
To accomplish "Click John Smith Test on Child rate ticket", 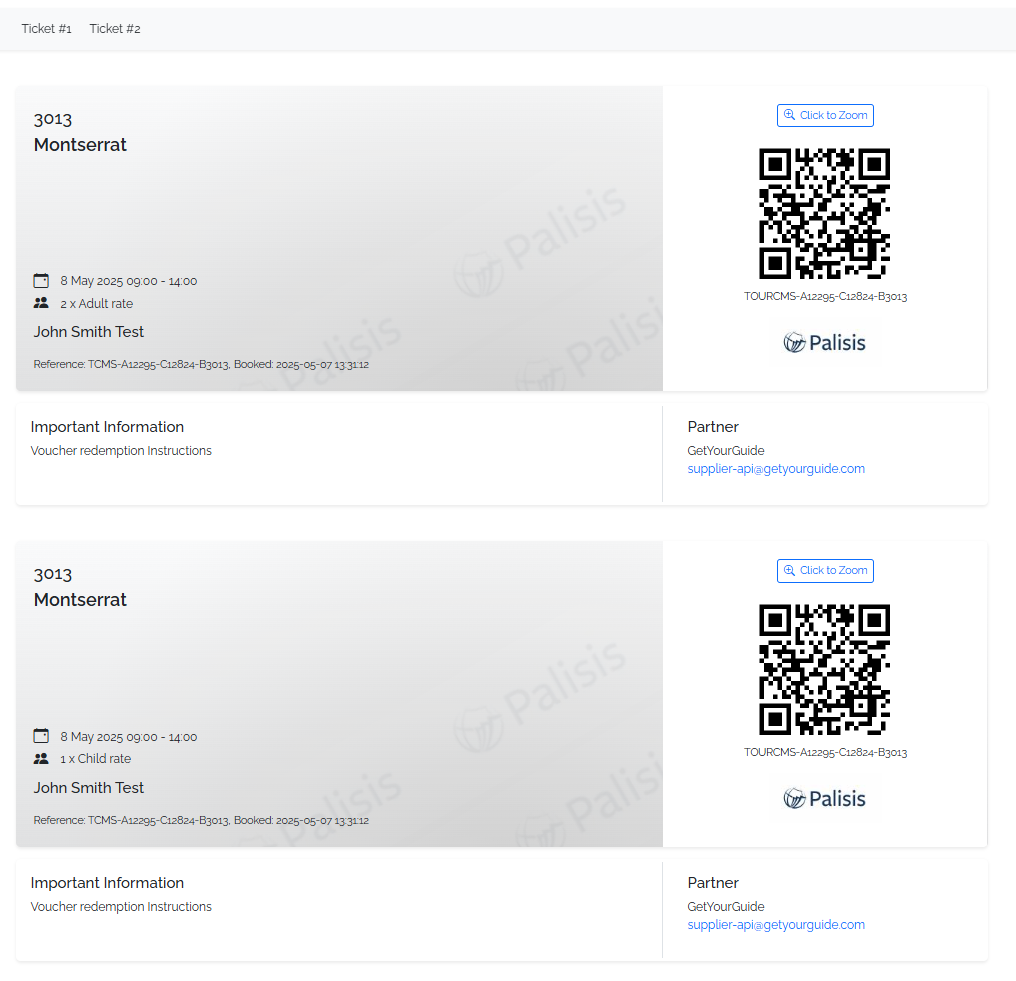I will (89, 788).
